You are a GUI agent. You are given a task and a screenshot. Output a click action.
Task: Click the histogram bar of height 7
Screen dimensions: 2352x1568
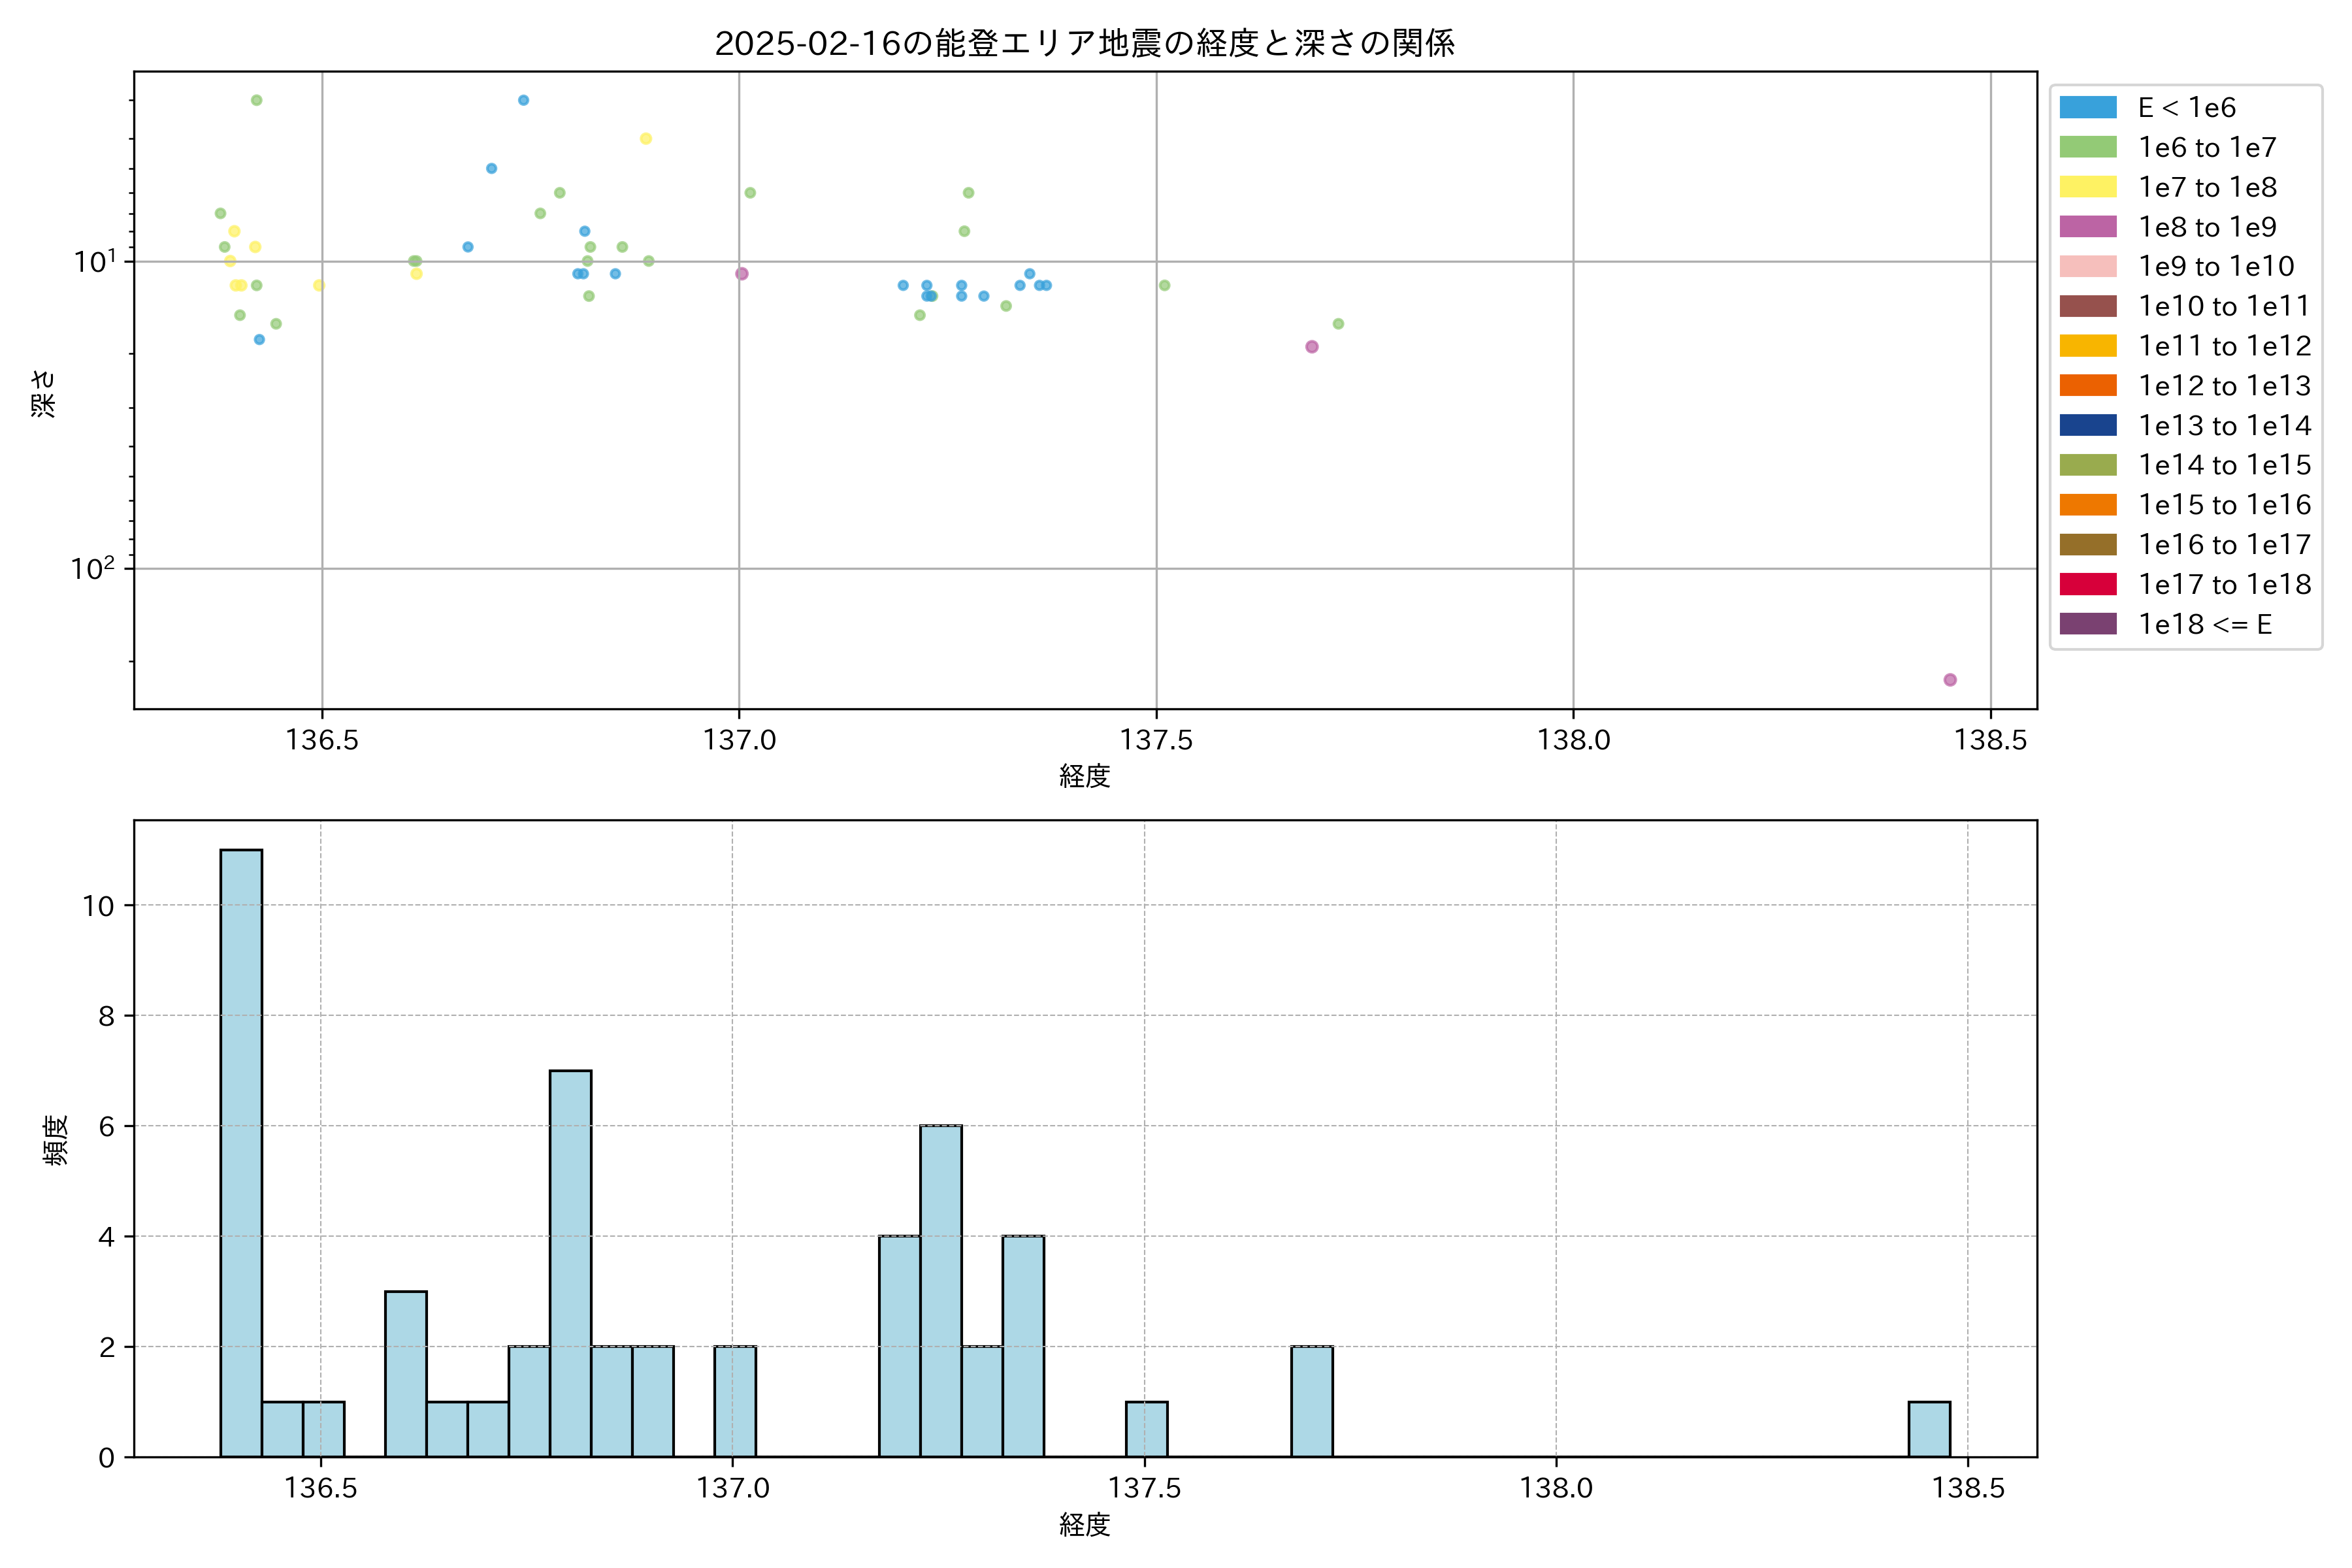(x=570, y=1262)
